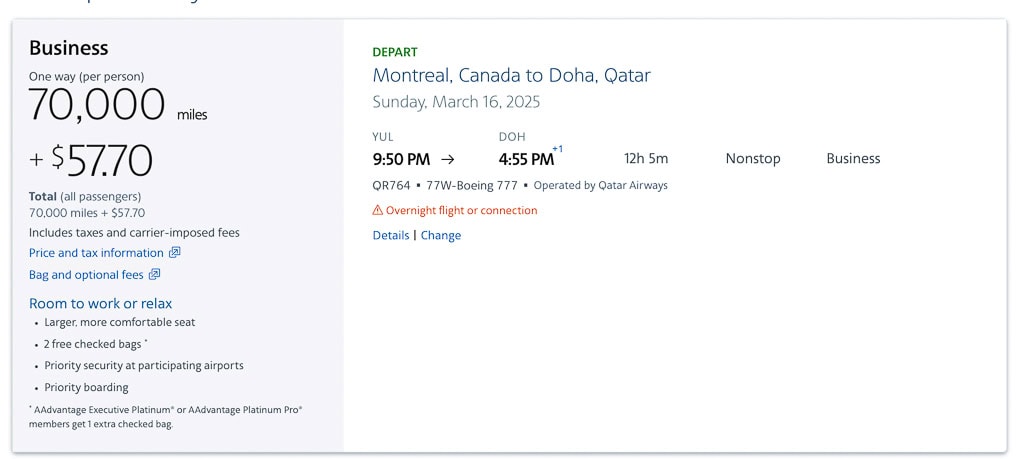
Task: Click the arrow between departure and arrival times
Action: 447,159
